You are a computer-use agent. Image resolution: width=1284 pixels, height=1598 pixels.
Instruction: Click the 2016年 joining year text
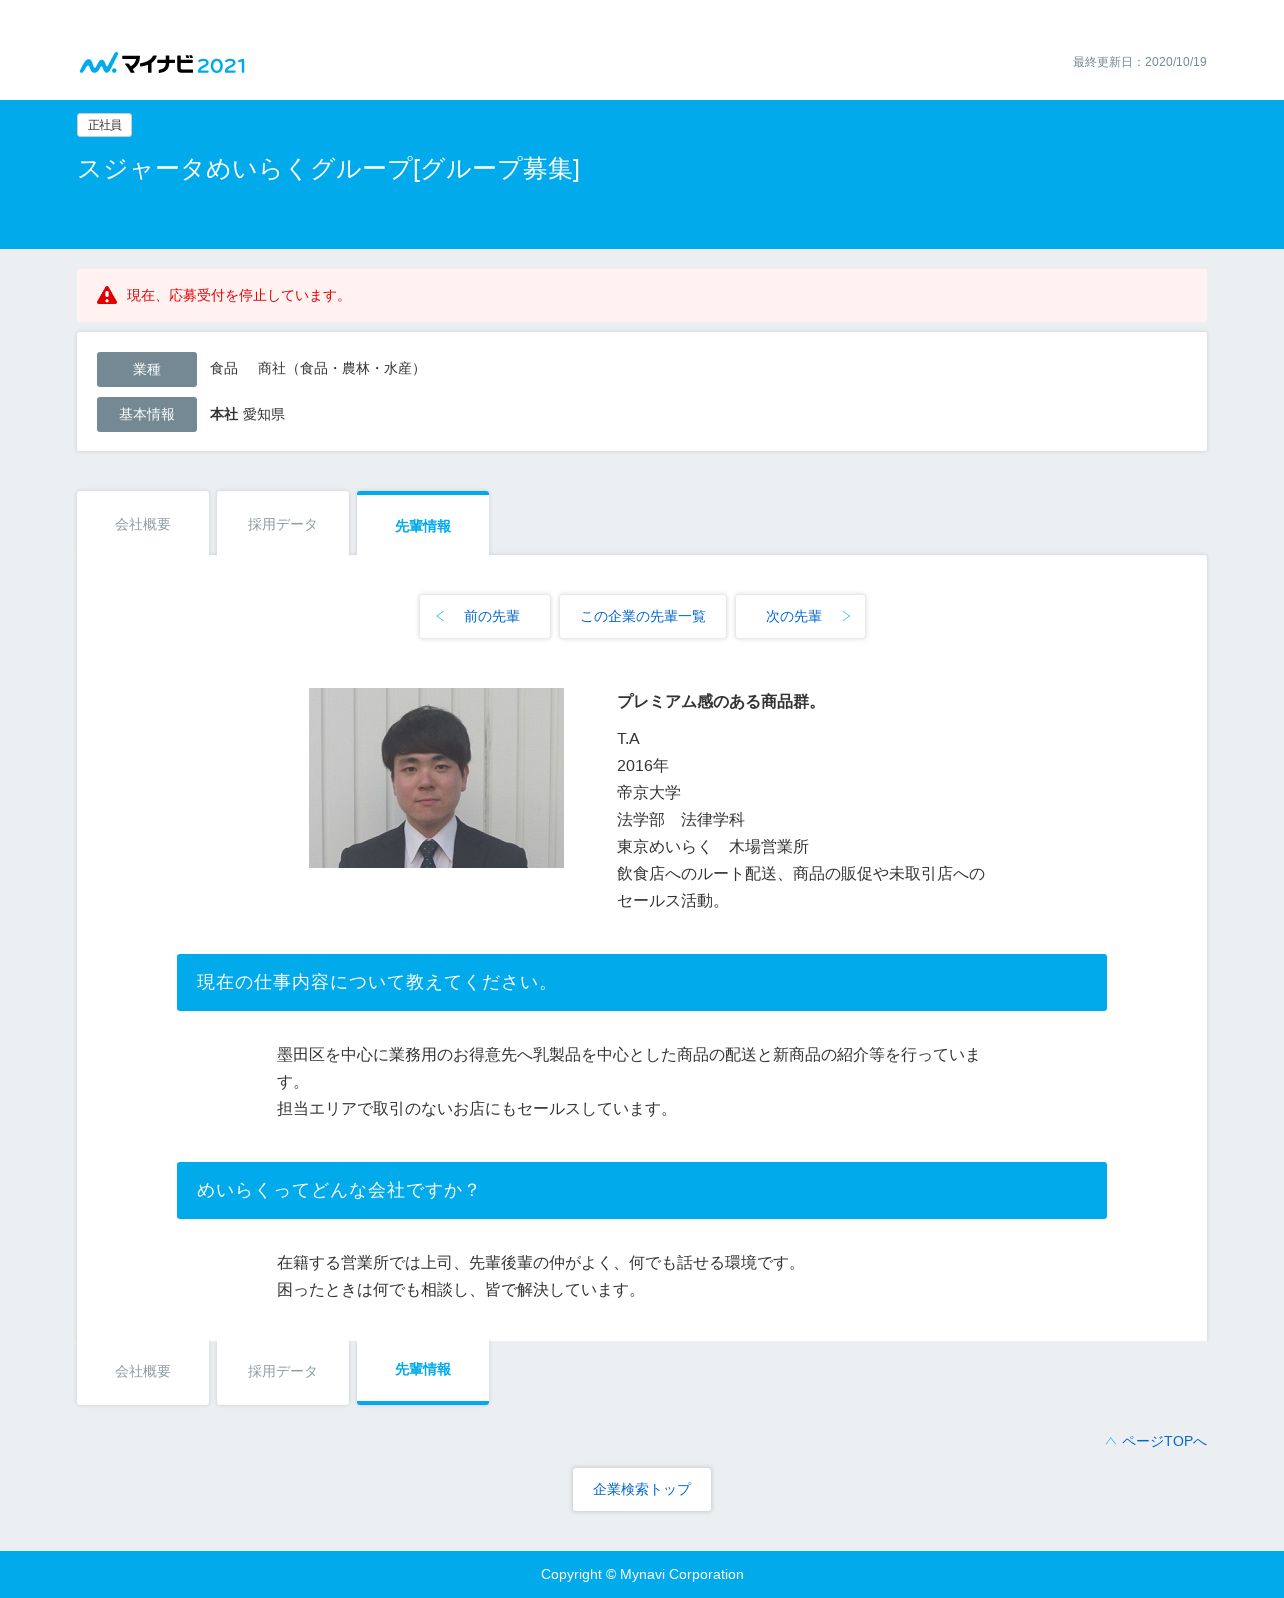(x=643, y=766)
